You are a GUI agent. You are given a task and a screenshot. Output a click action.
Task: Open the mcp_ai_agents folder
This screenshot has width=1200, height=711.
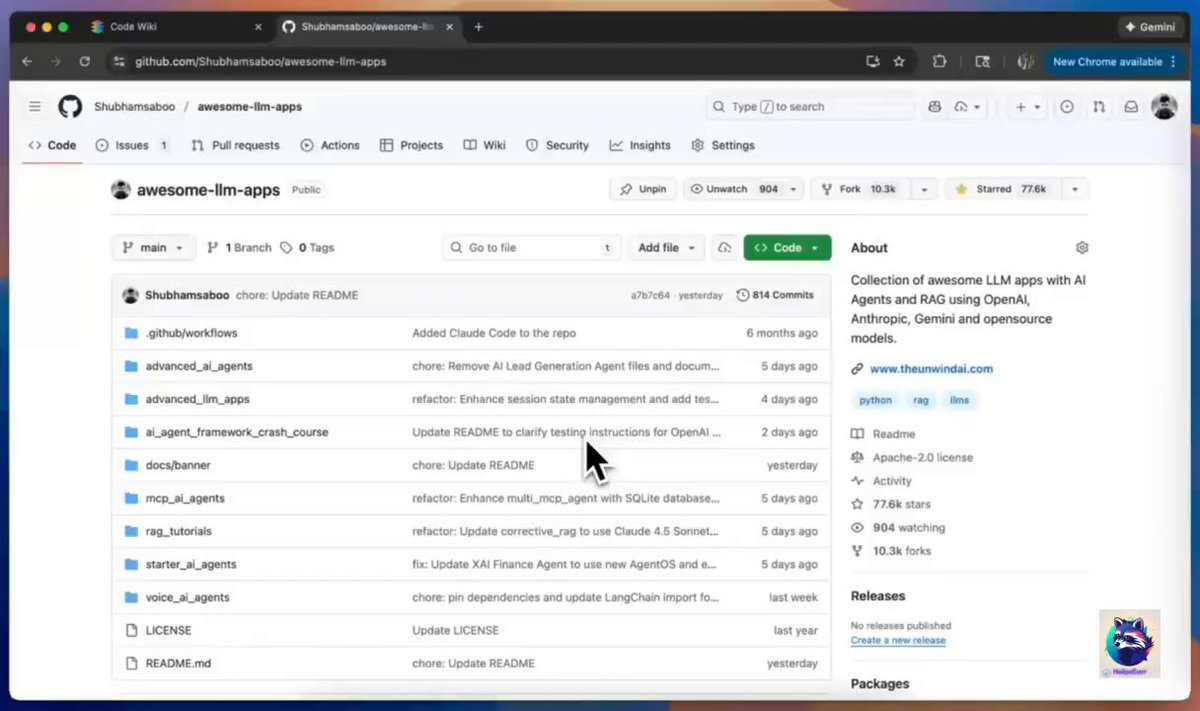click(x=185, y=498)
